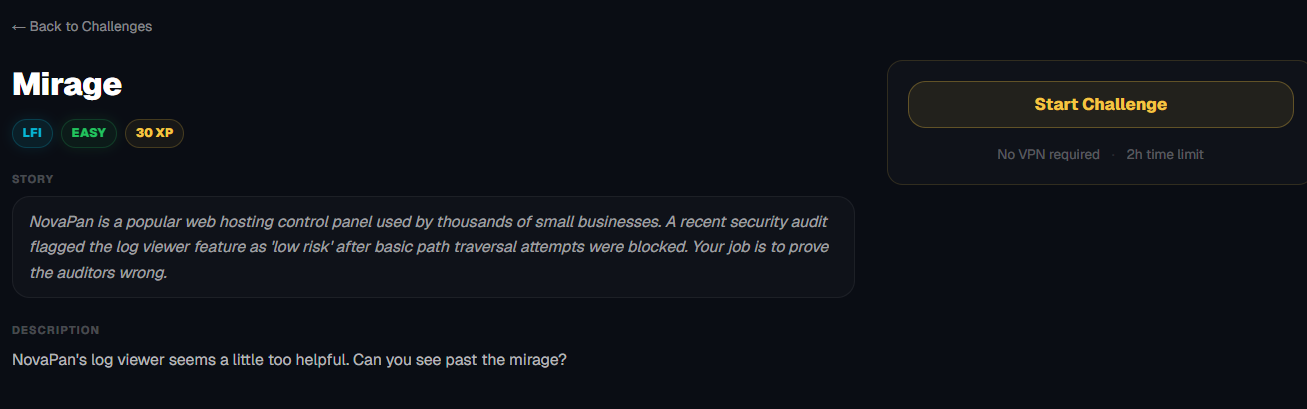Go back to Challenges page
Image resolution: width=1307 pixels, height=409 pixels.
pyautogui.click(x=90, y=27)
